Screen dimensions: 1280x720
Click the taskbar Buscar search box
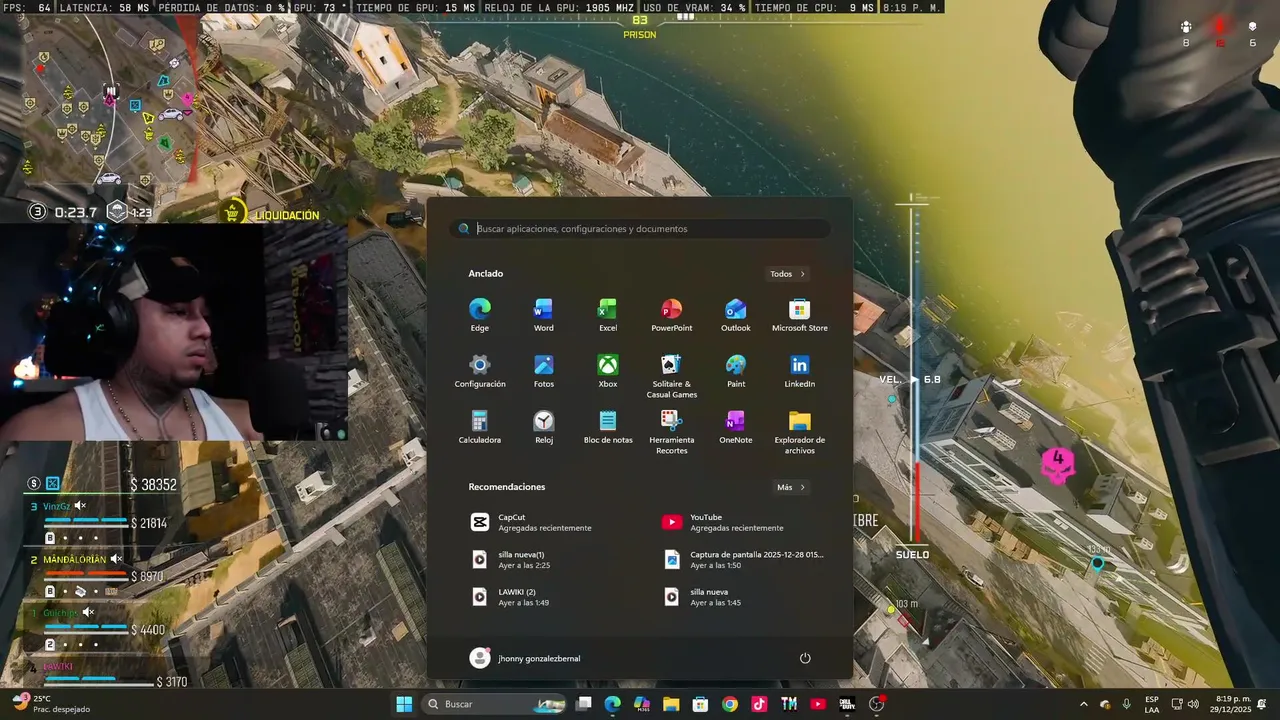click(x=494, y=704)
